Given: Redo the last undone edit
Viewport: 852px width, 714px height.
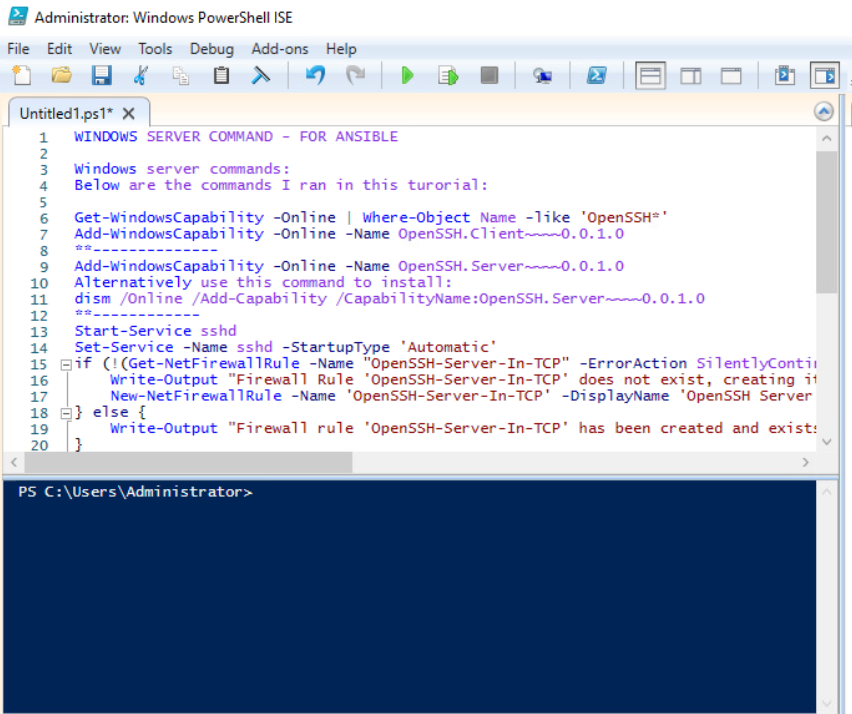Looking at the screenshot, I should 355,75.
